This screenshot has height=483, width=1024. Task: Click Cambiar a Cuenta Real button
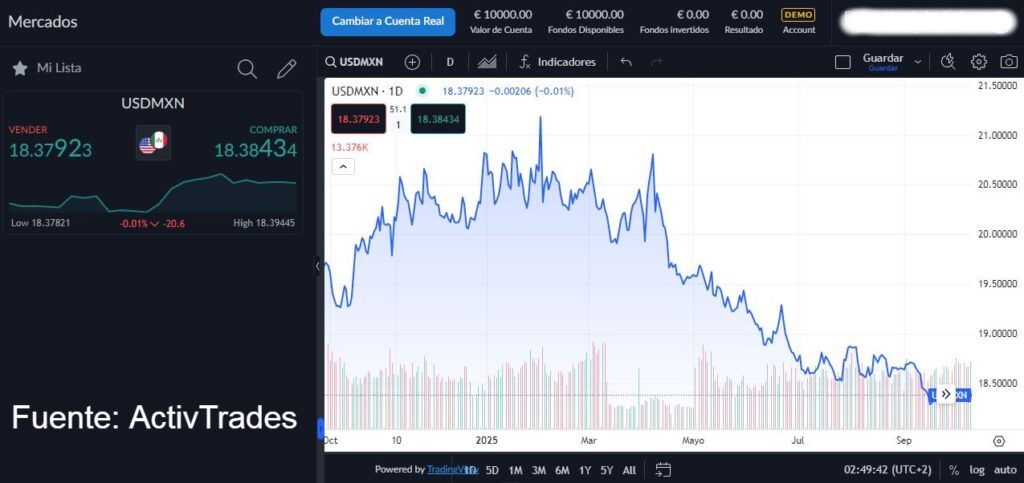pyautogui.click(x=388, y=22)
